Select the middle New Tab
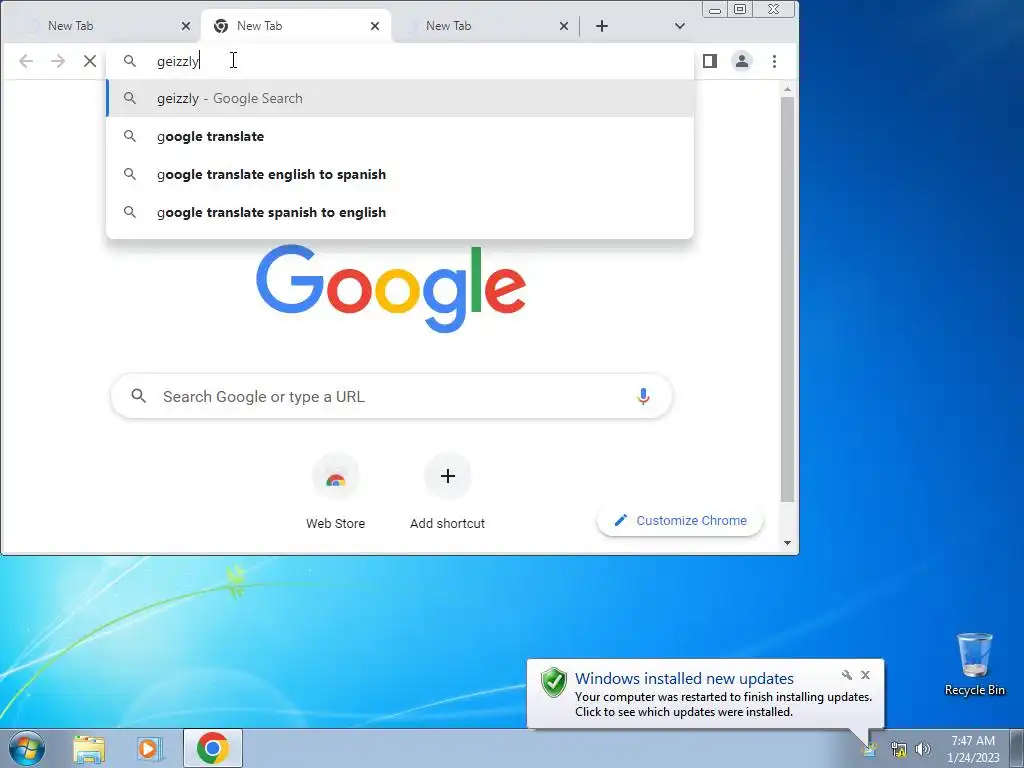This screenshot has width=1024, height=768. click(x=295, y=26)
